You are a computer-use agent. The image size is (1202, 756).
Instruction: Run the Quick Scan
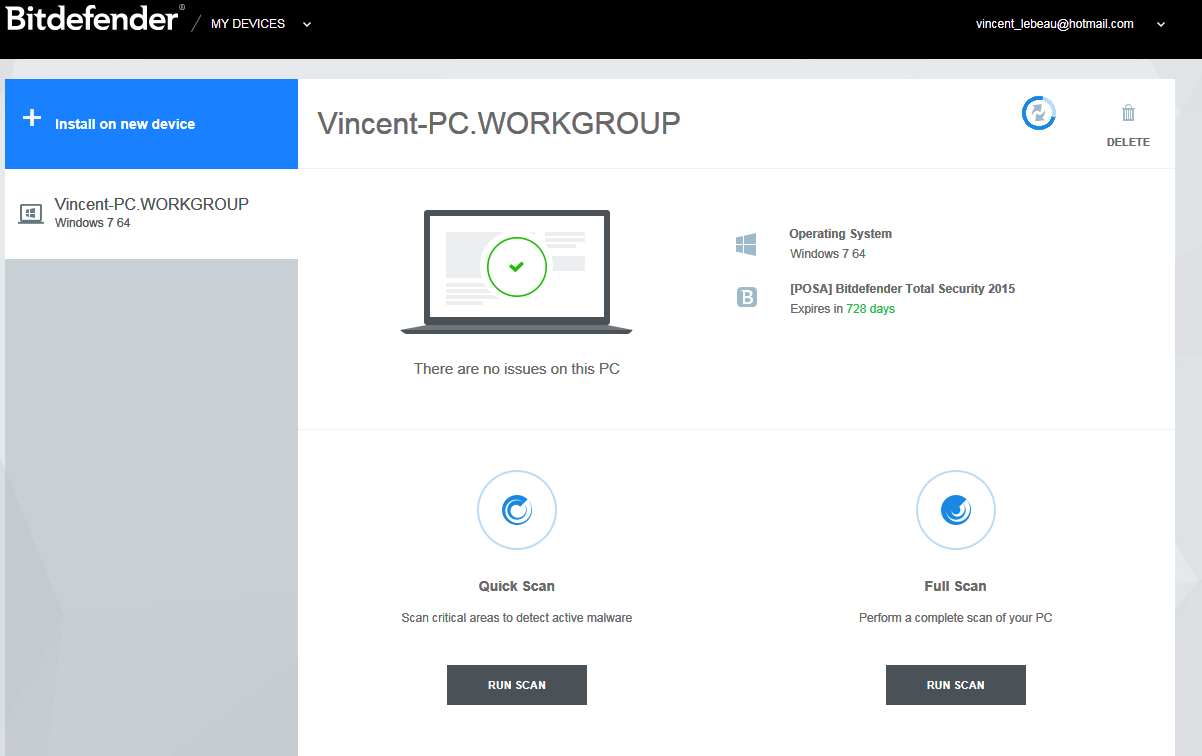point(517,685)
